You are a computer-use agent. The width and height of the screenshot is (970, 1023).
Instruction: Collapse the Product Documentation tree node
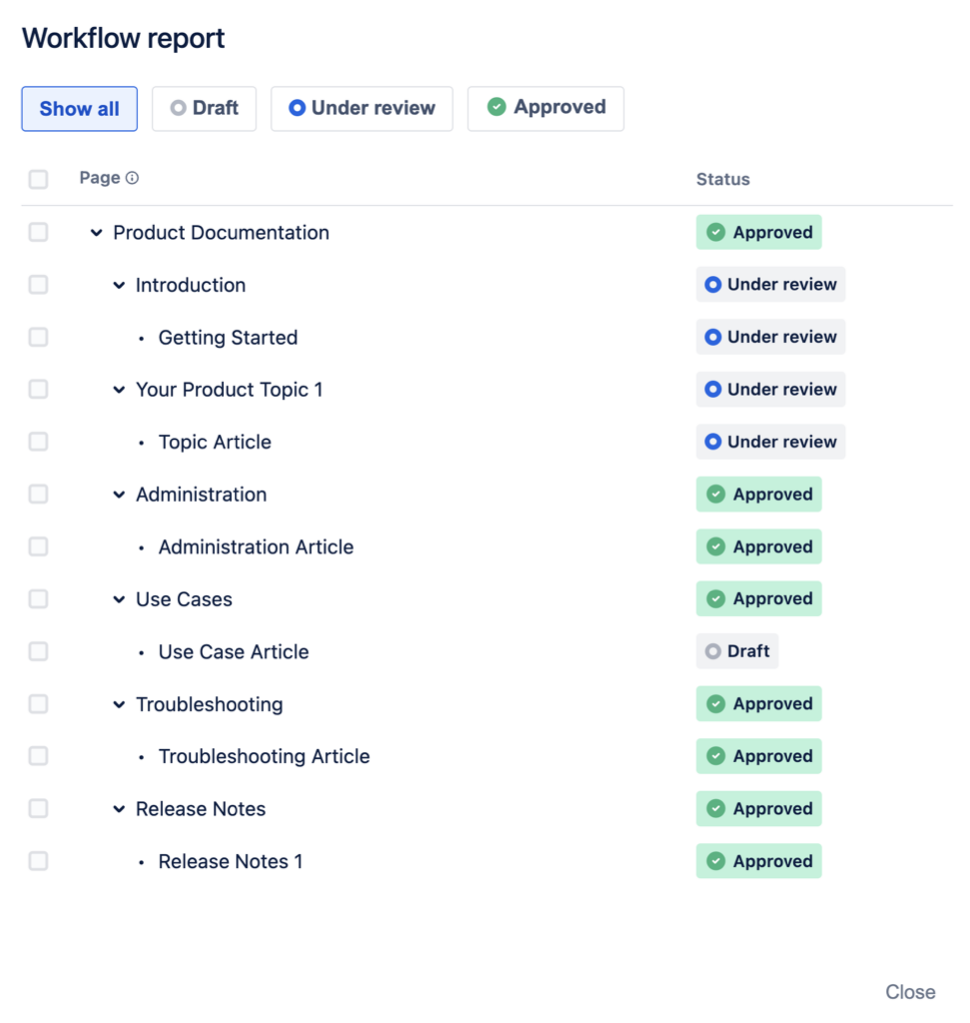pyautogui.click(x=97, y=231)
